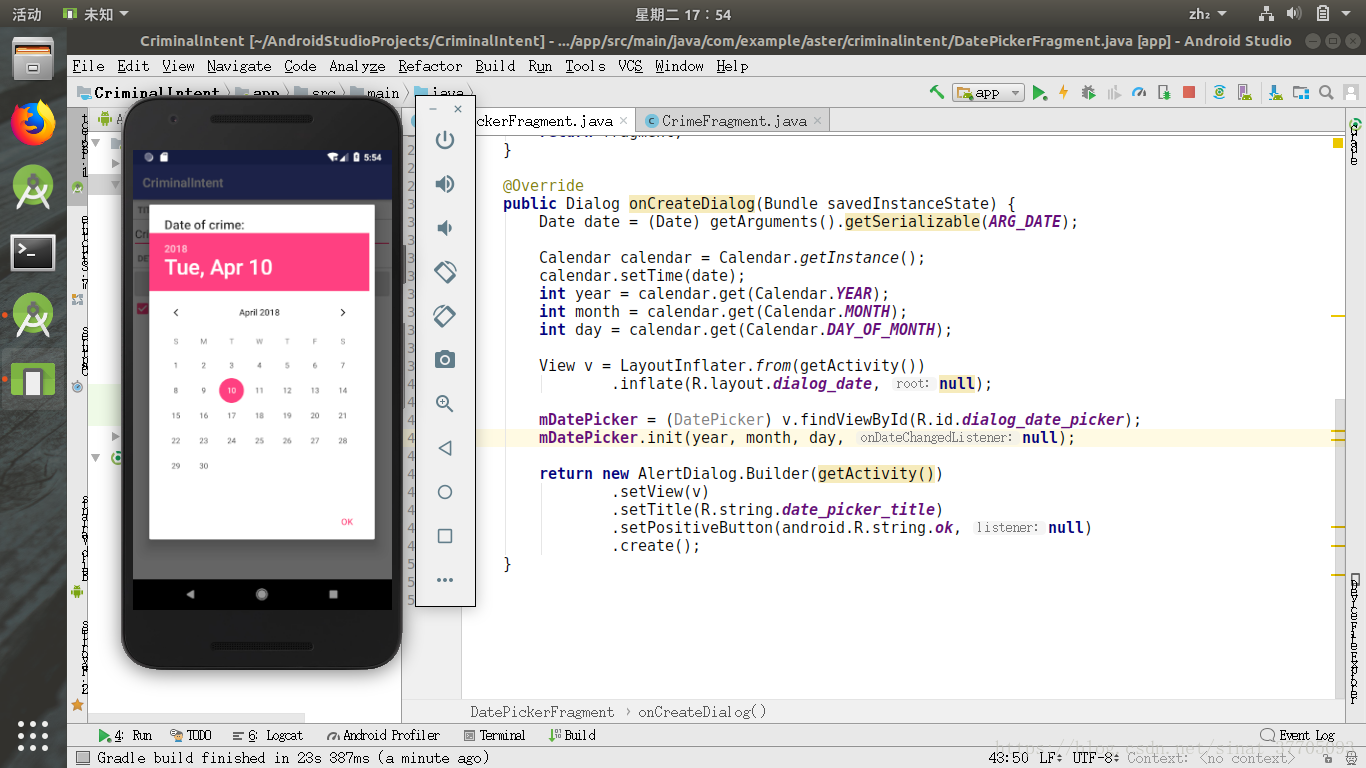Open Project Structure icon in the toolbar
Image resolution: width=1366 pixels, height=768 pixels.
1301,92
